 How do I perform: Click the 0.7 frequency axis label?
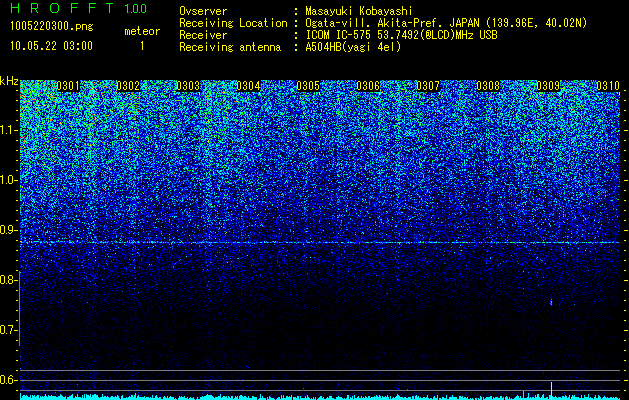[x=9, y=330]
